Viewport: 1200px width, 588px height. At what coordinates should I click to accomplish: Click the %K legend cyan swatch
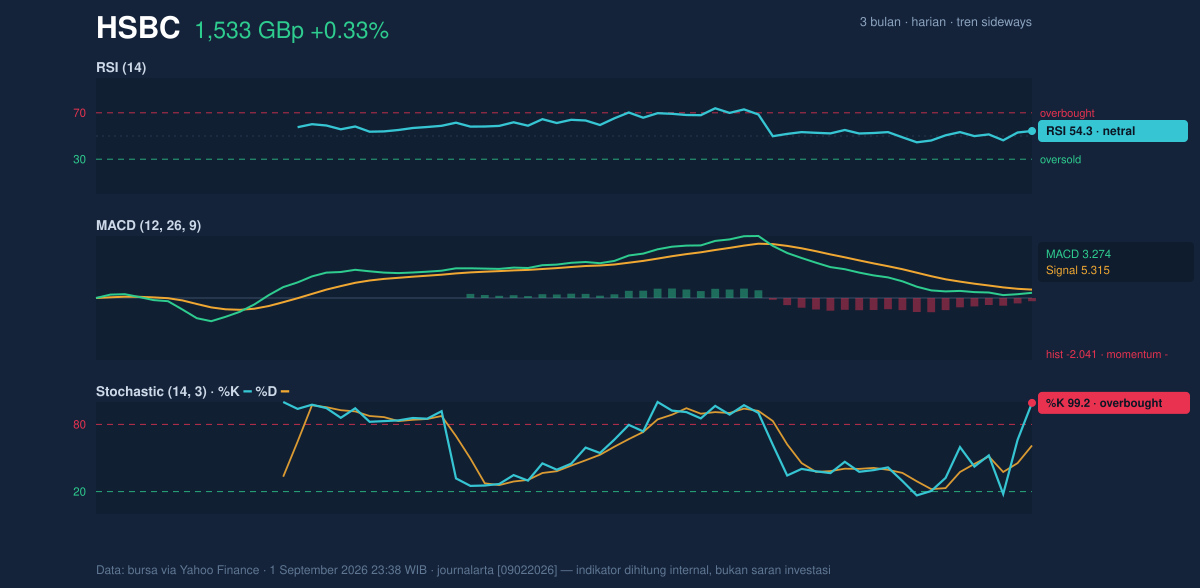[248, 391]
